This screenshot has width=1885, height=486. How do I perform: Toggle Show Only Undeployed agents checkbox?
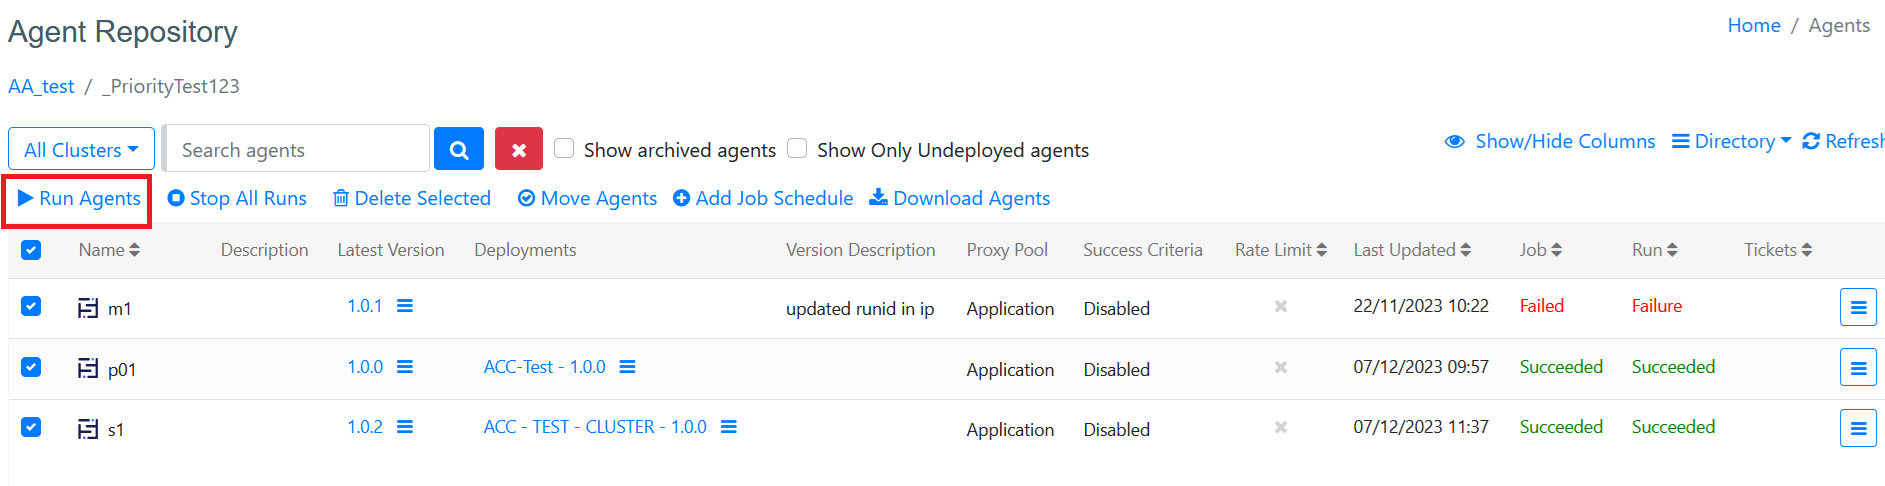pos(797,149)
